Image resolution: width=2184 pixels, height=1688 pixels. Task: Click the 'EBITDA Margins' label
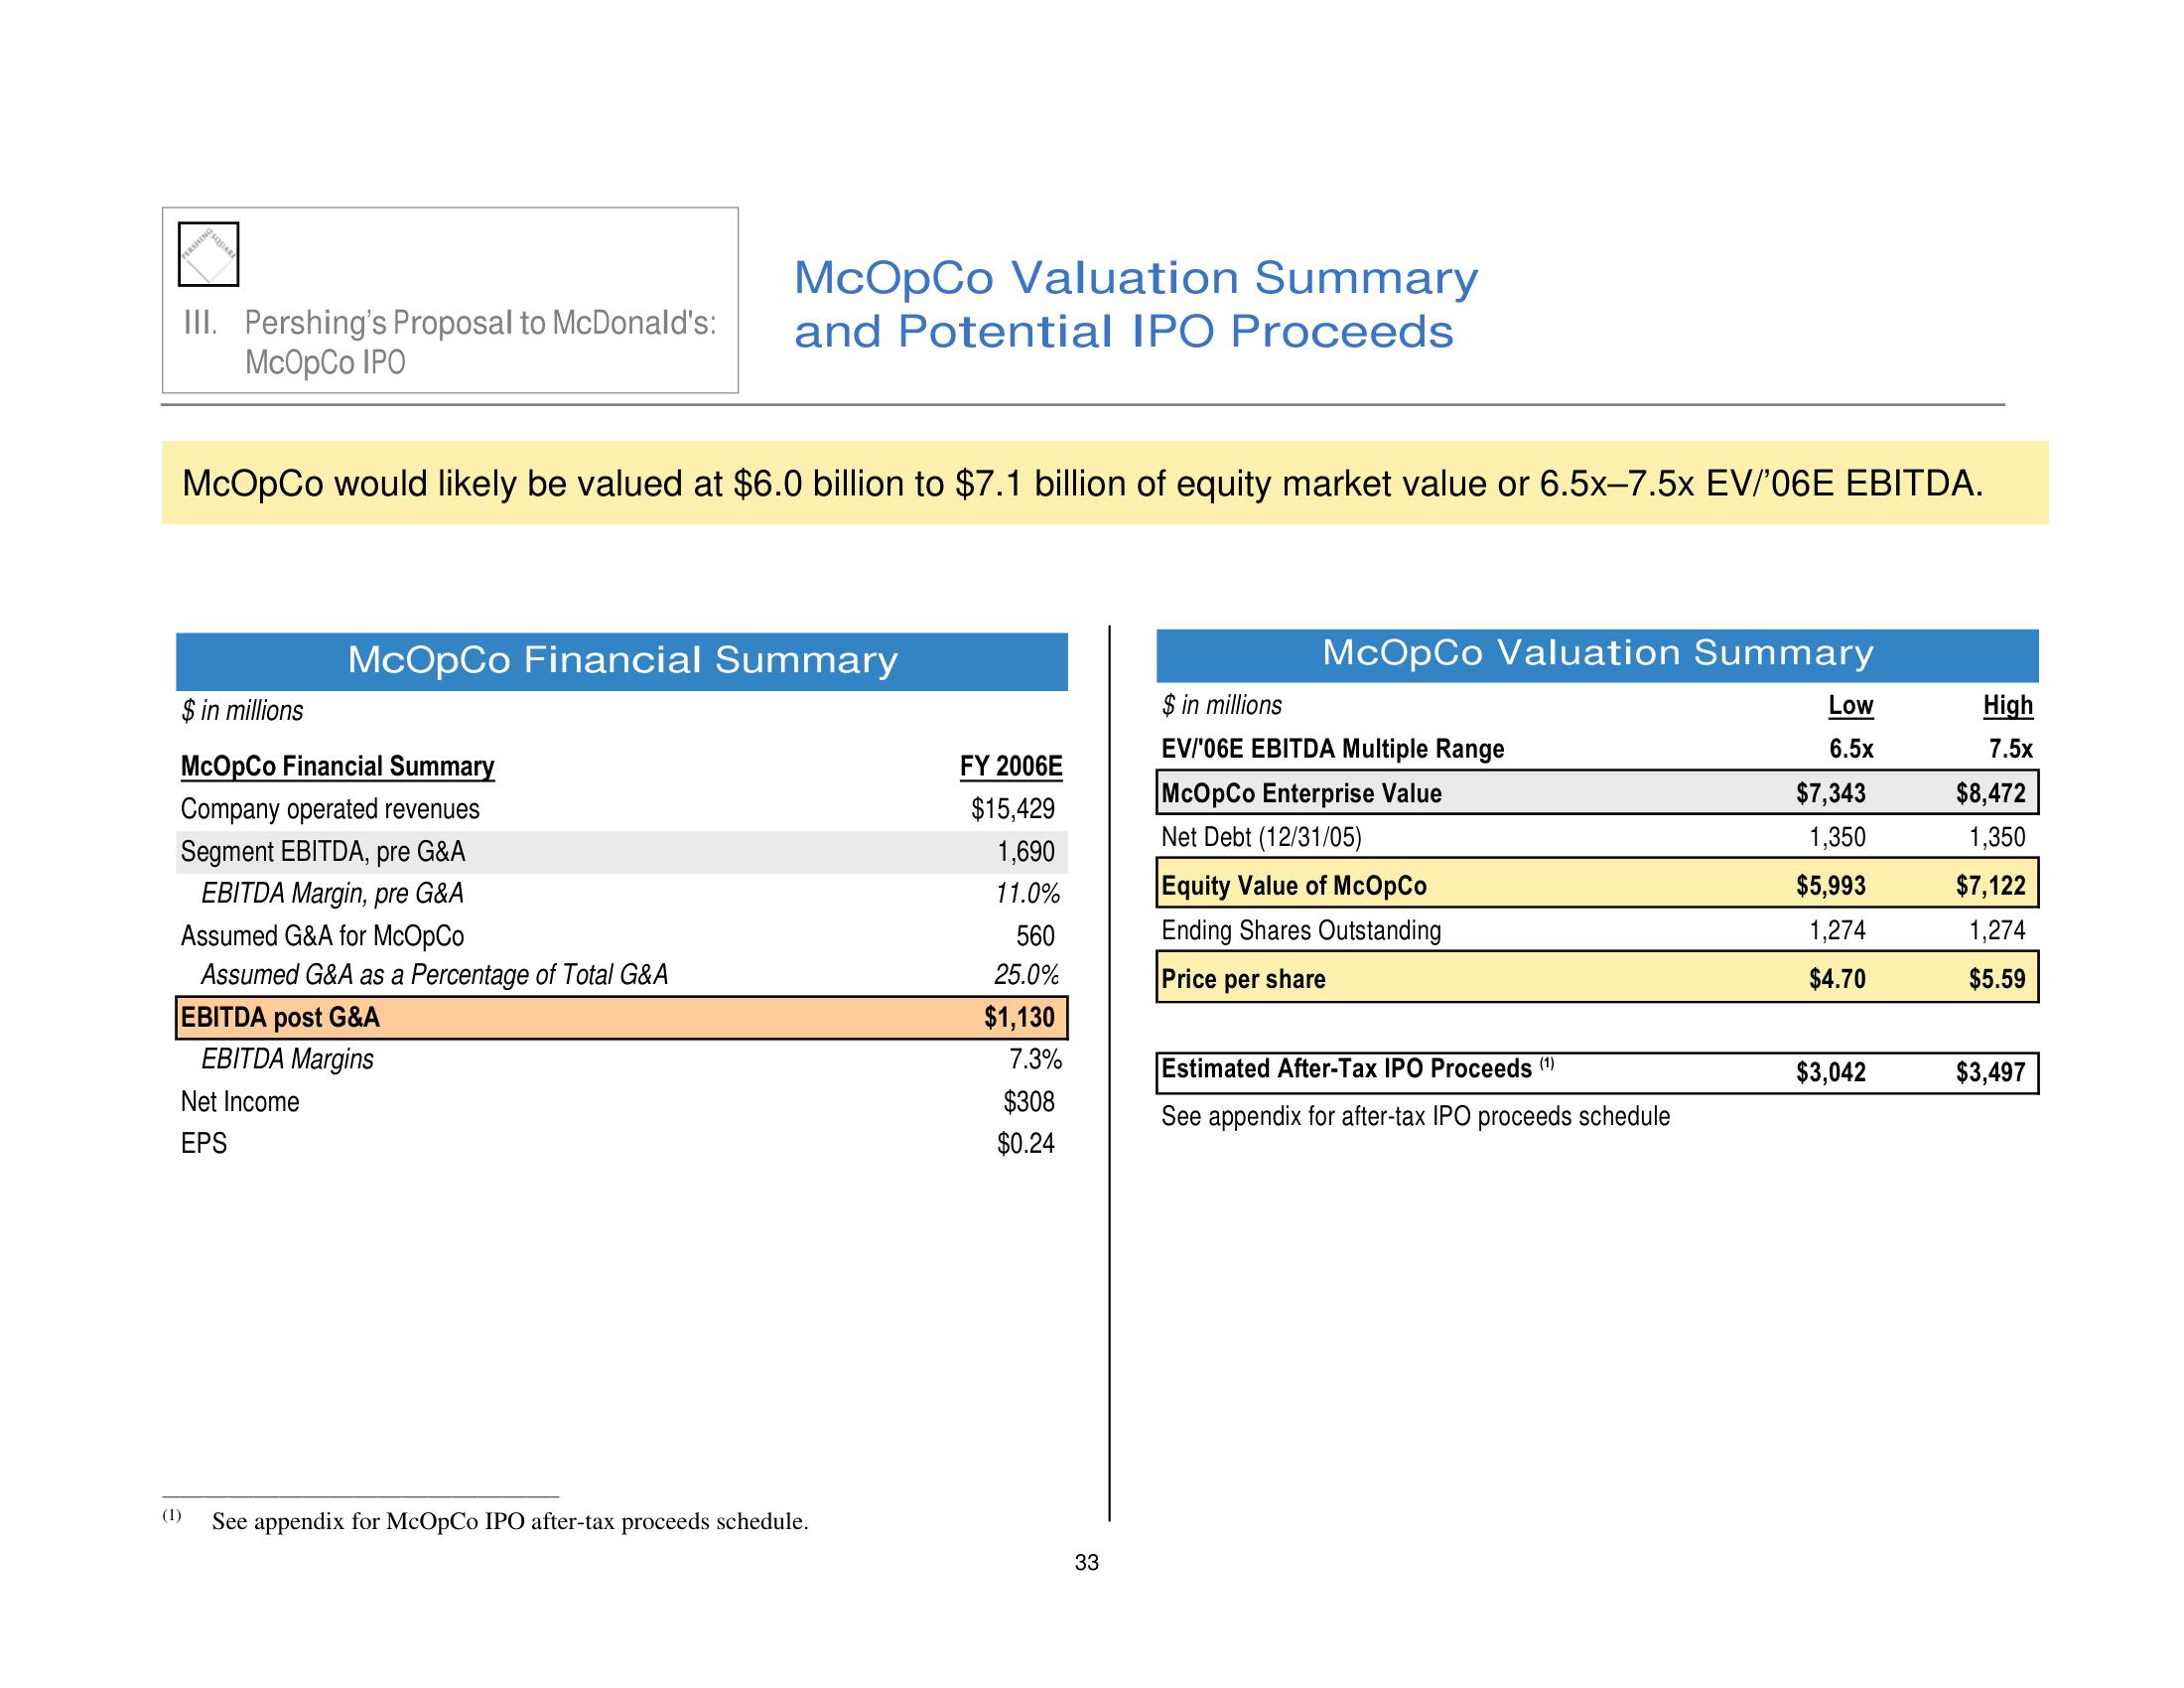287,1059
